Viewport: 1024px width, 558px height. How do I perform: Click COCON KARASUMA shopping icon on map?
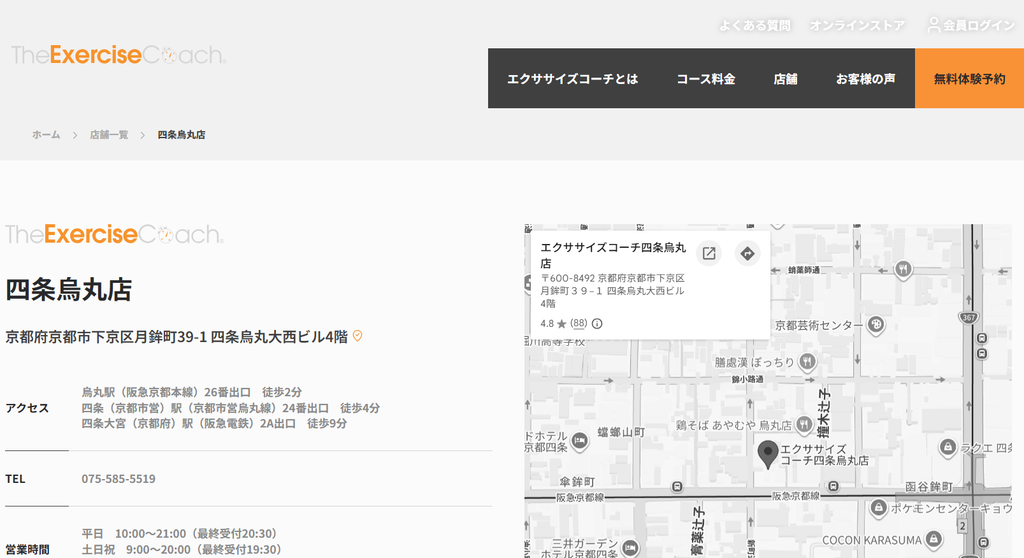[935, 540]
